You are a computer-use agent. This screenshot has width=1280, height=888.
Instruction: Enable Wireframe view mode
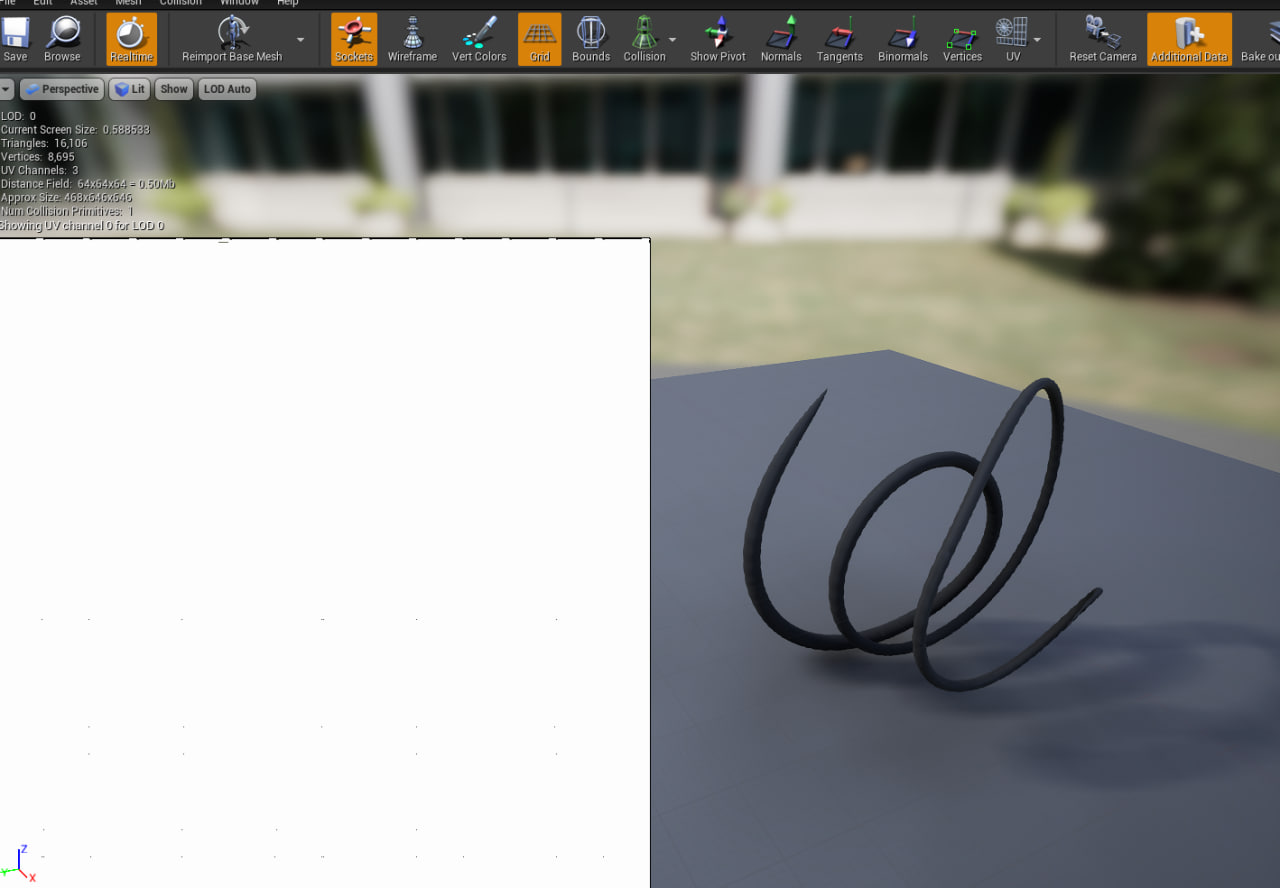tap(412, 39)
